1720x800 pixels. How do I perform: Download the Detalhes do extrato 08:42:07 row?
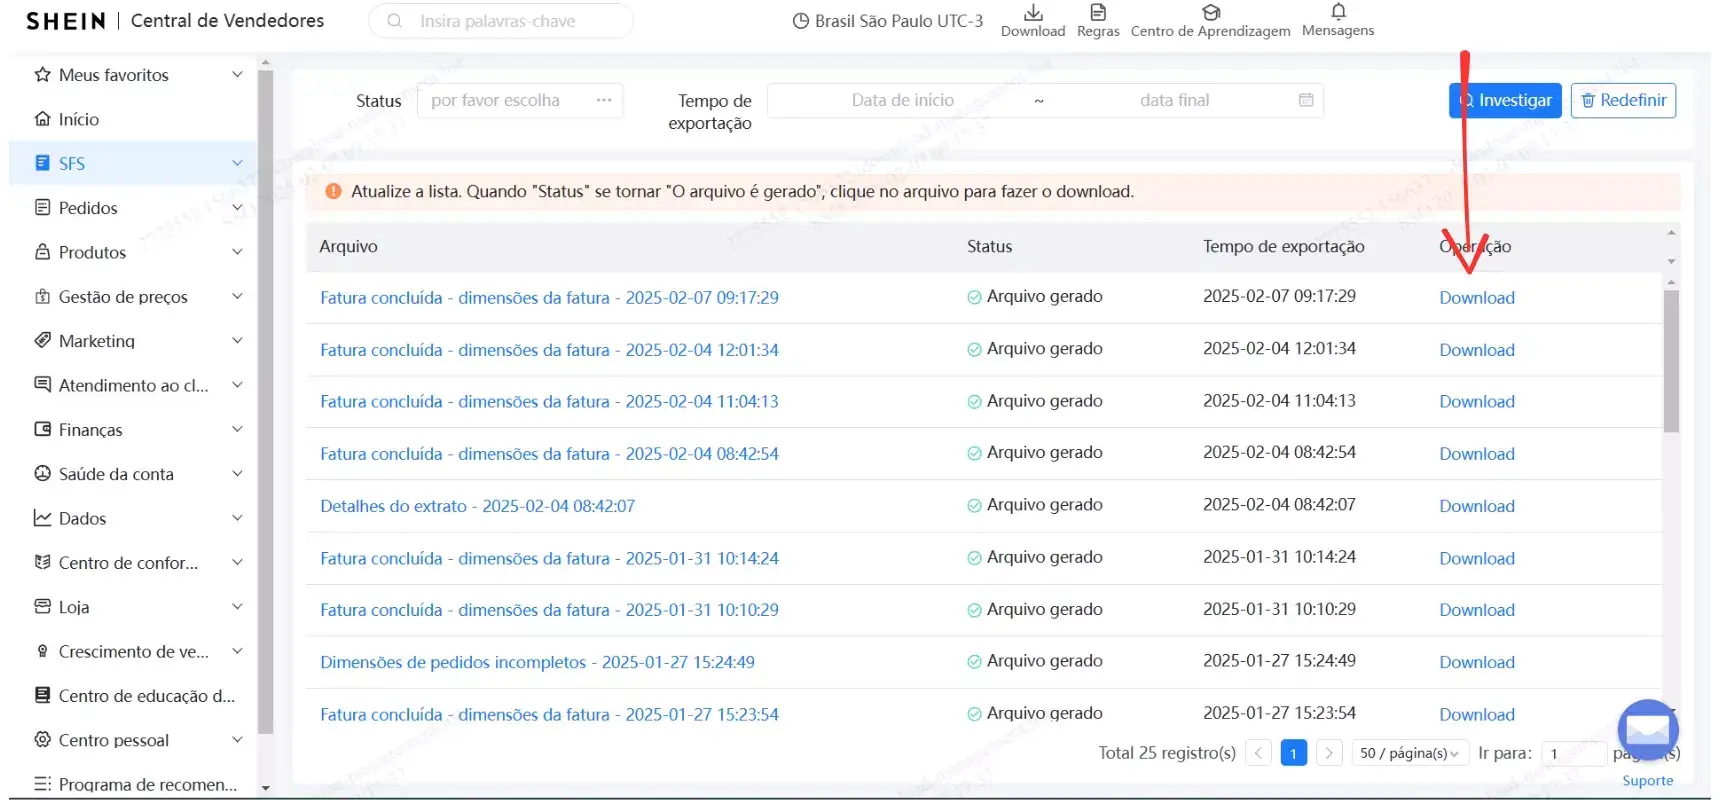1477,506
